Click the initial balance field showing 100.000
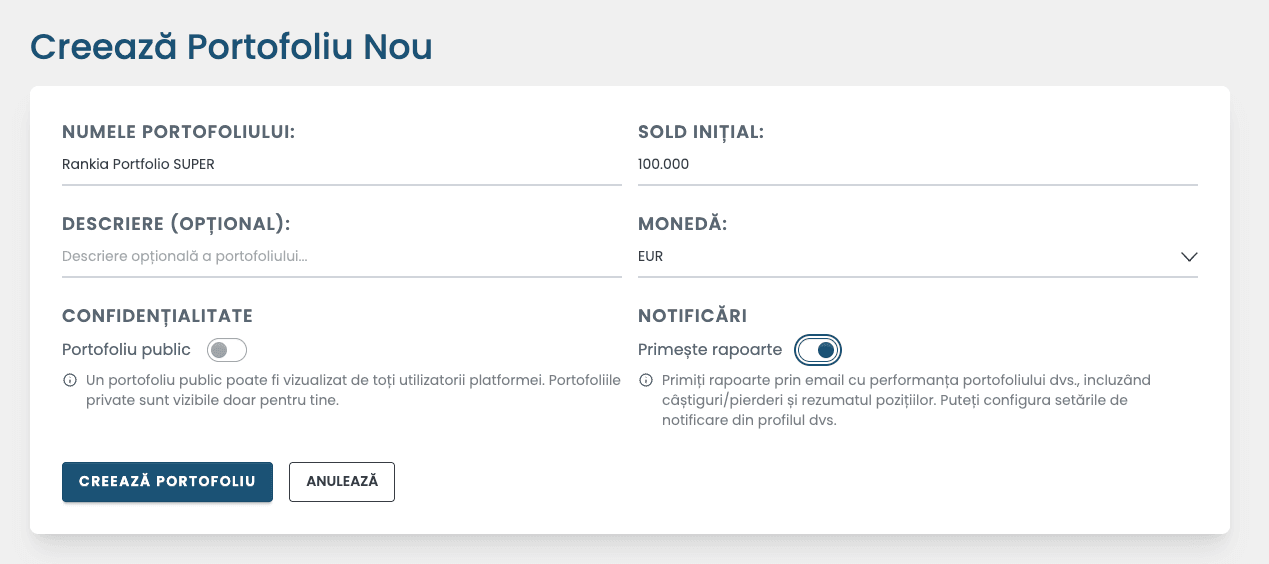Image resolution: width=1269 pixels, height=564 pixels. tap(916, 164)
